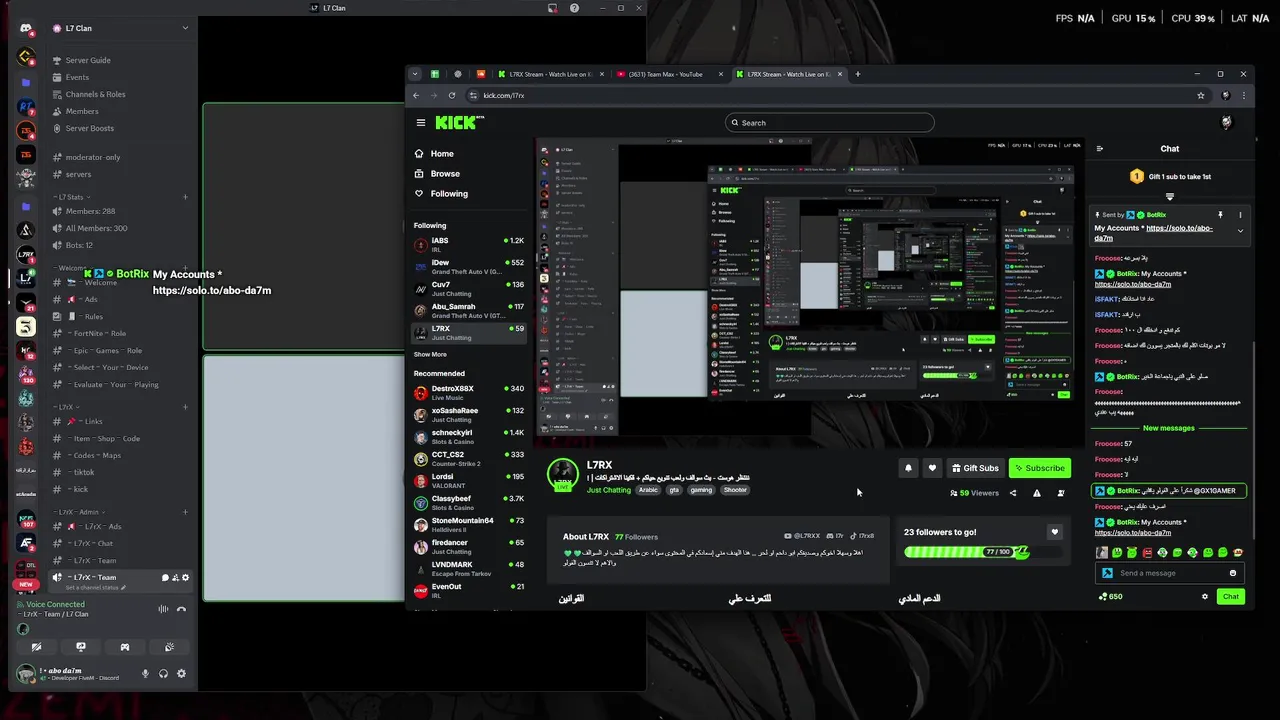Collapse the L7rX channel category
1280x720 pixels.
point(65,407)
